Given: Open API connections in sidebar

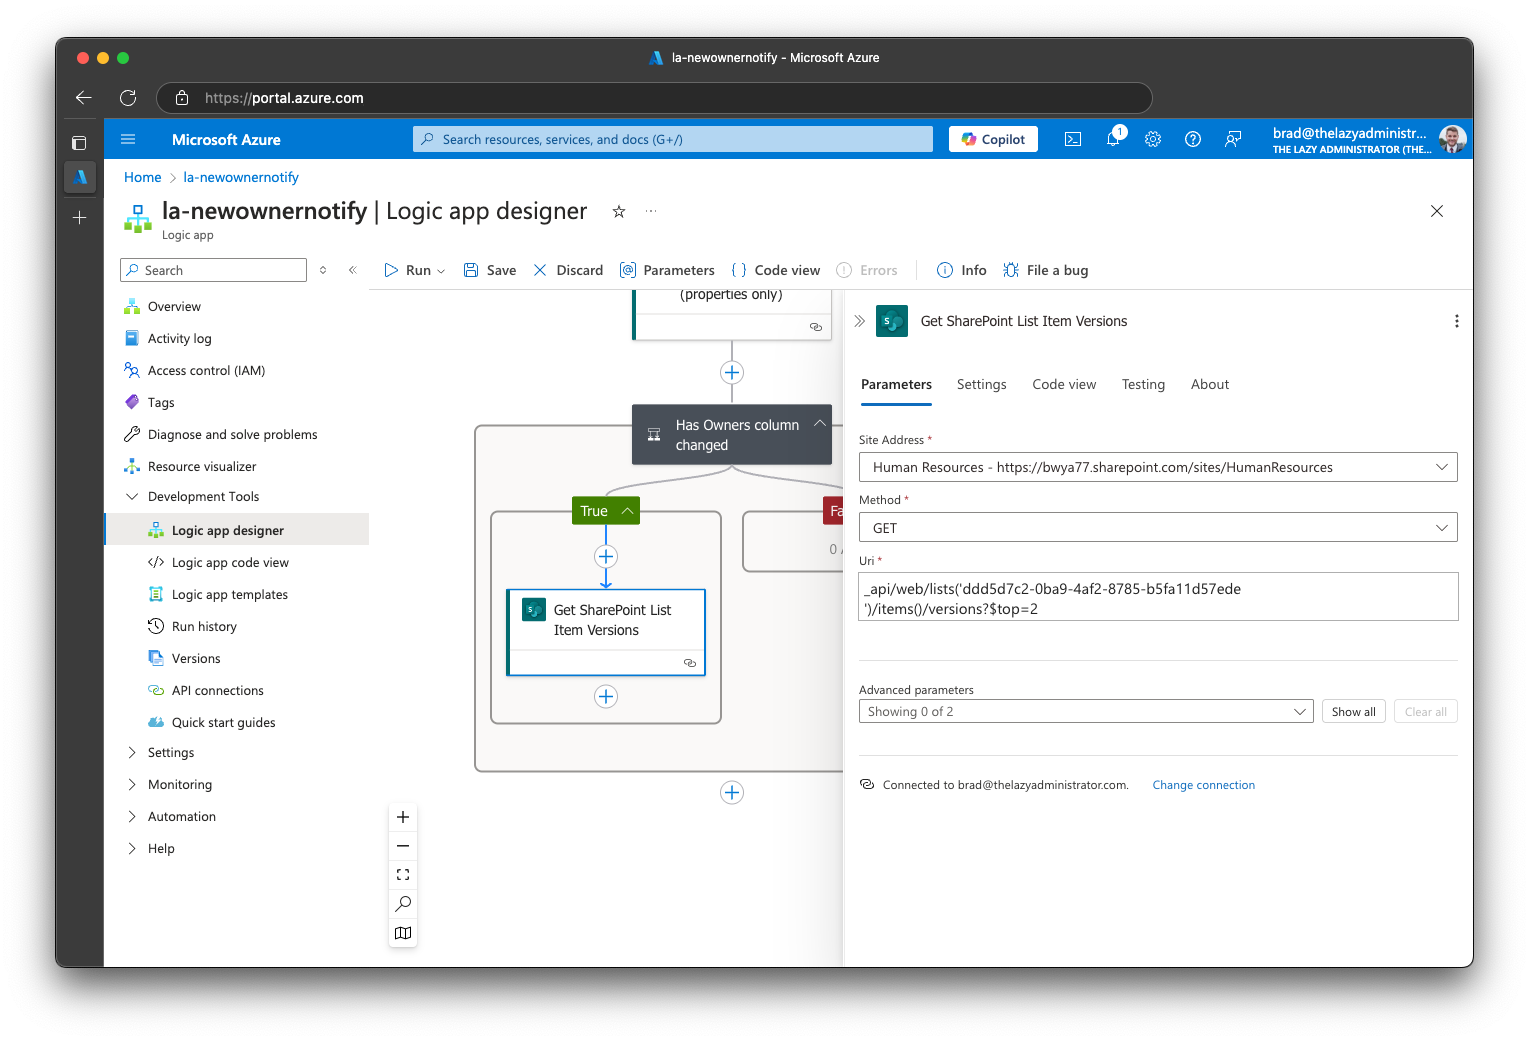Looking at the screenshot, I should pos(217,690).
